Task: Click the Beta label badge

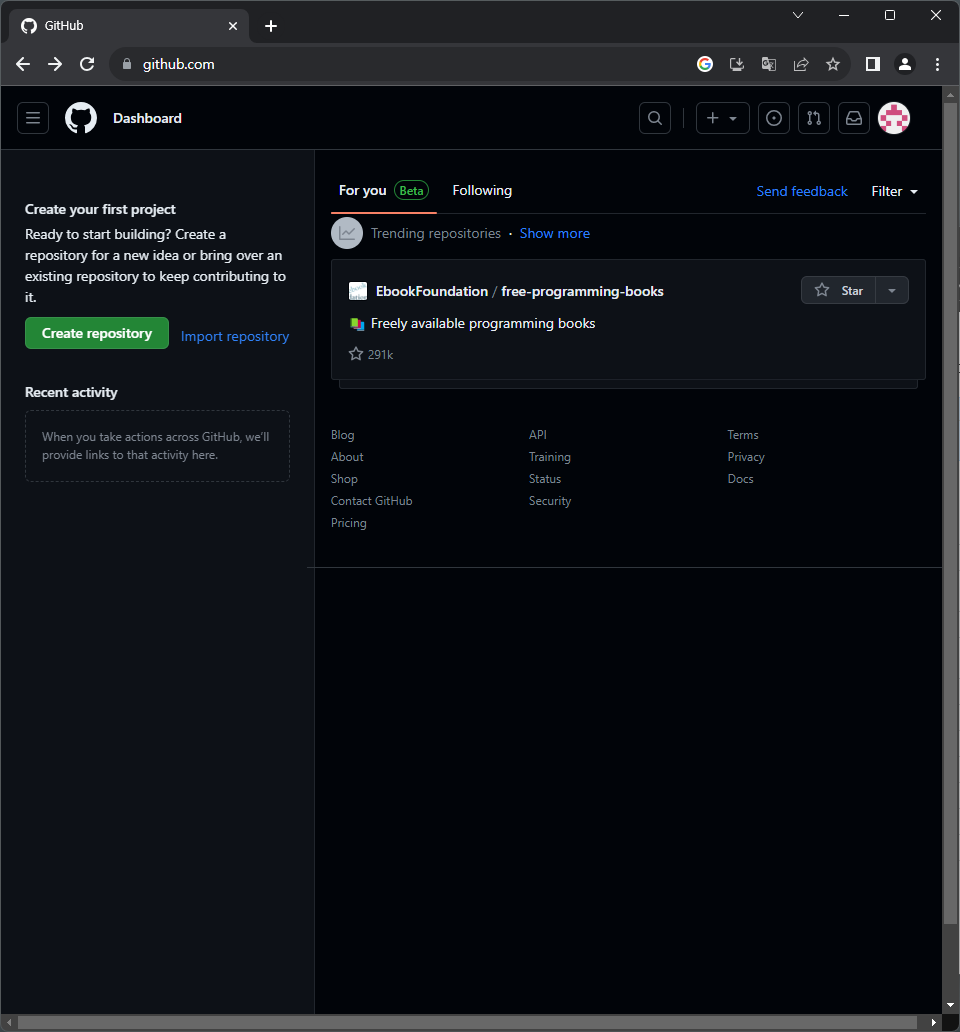Action: coord(411,191)
